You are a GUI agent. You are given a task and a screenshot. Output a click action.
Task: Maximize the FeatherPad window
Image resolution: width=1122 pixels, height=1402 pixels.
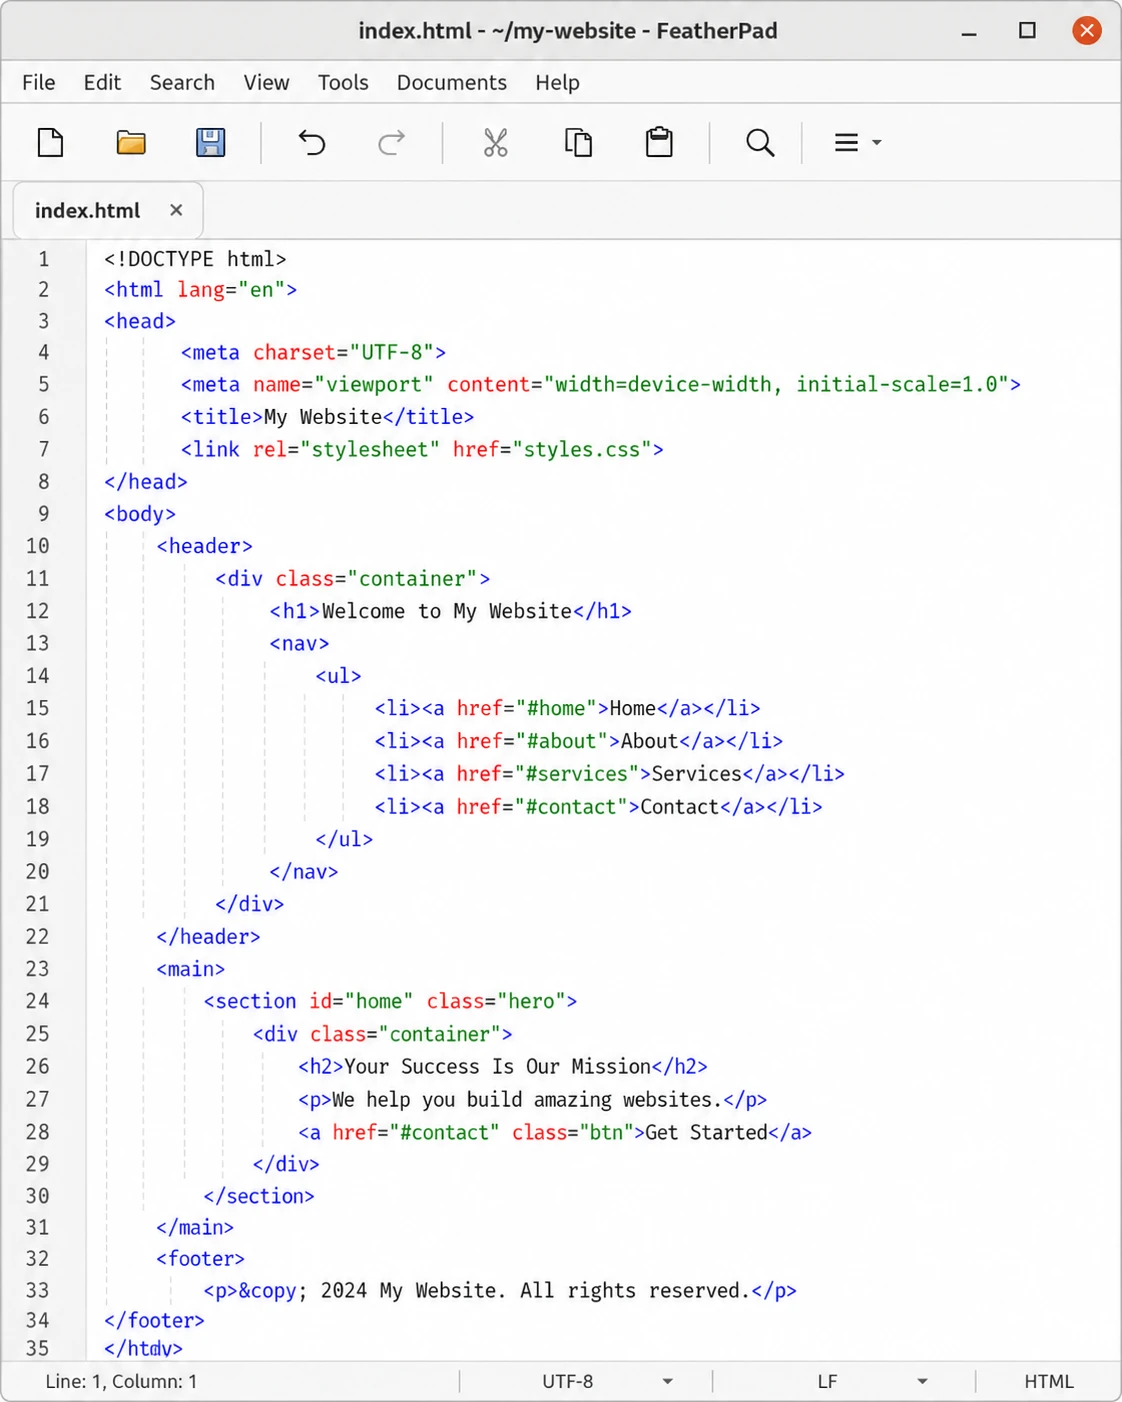(1027, 31)
